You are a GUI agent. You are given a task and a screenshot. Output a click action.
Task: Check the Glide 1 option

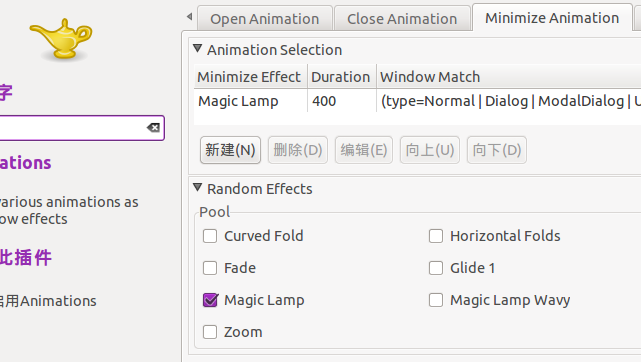[436, 268]
